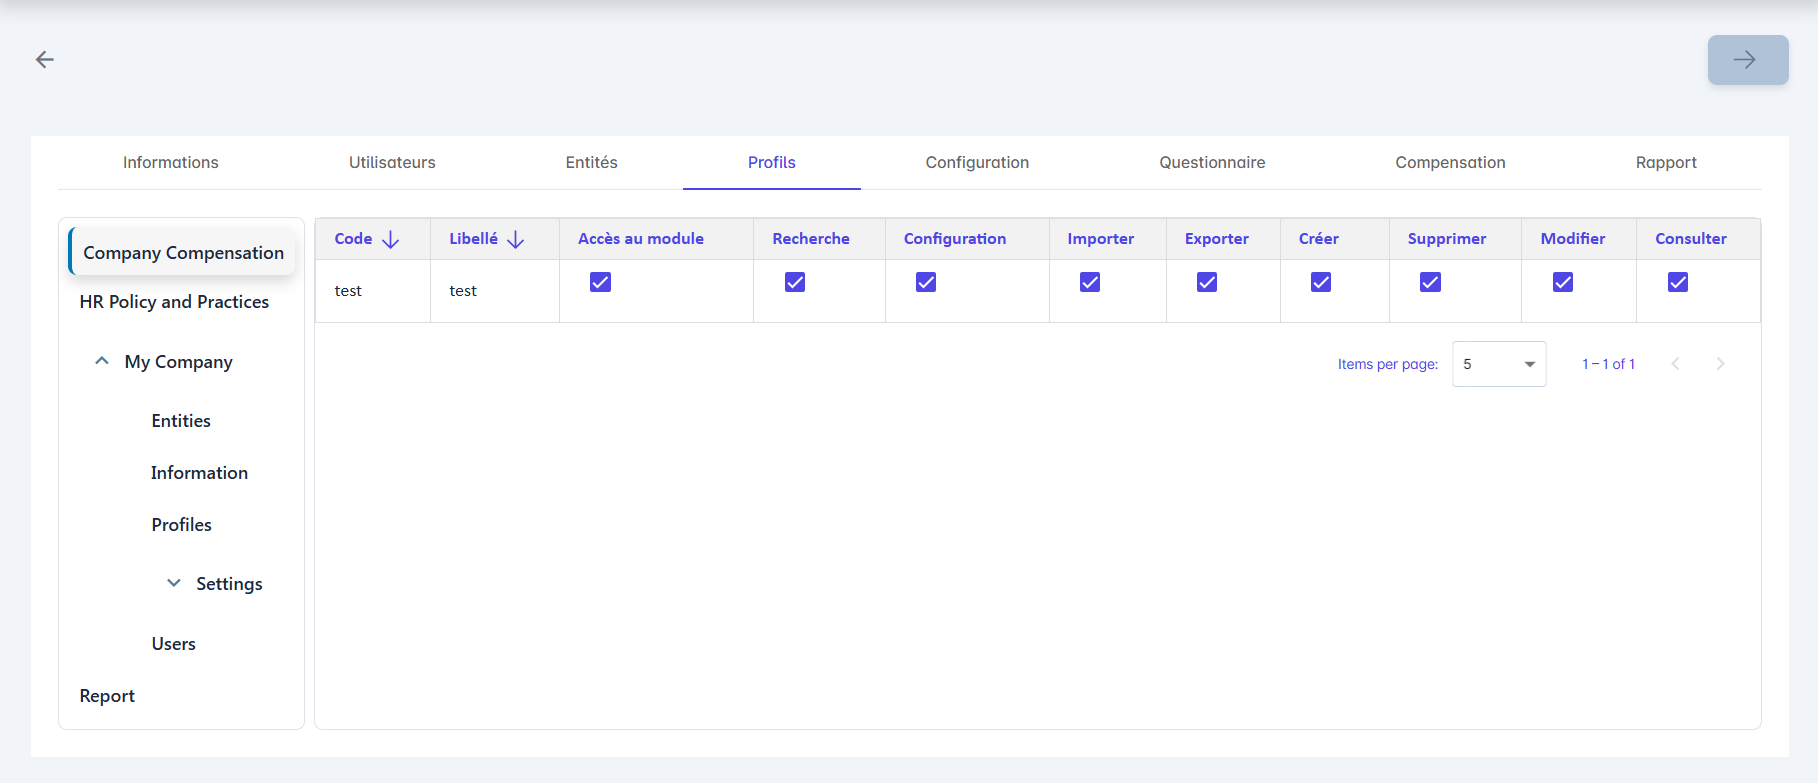Toggle the Consulter checkbox
This screenshot has height=783, width=1818.
(1677, 282)
